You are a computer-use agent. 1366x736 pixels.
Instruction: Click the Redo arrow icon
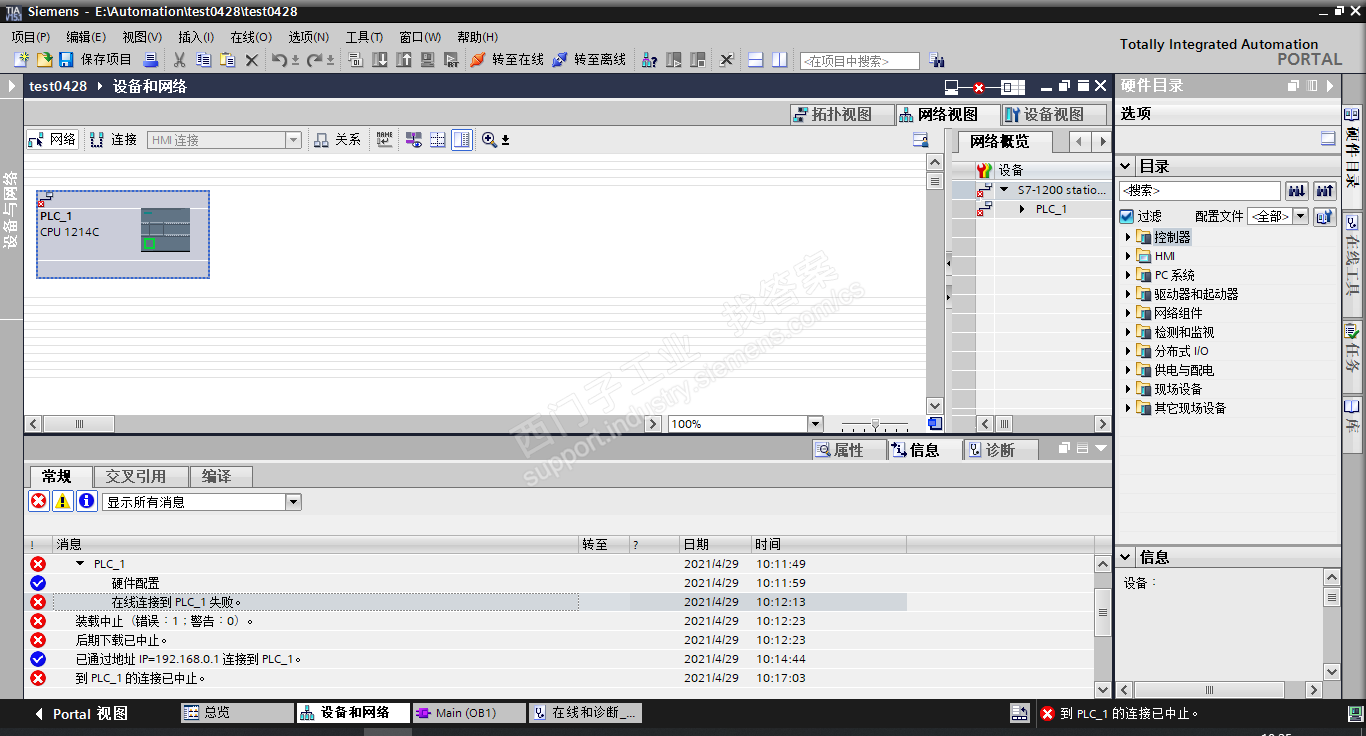[314, 60]
